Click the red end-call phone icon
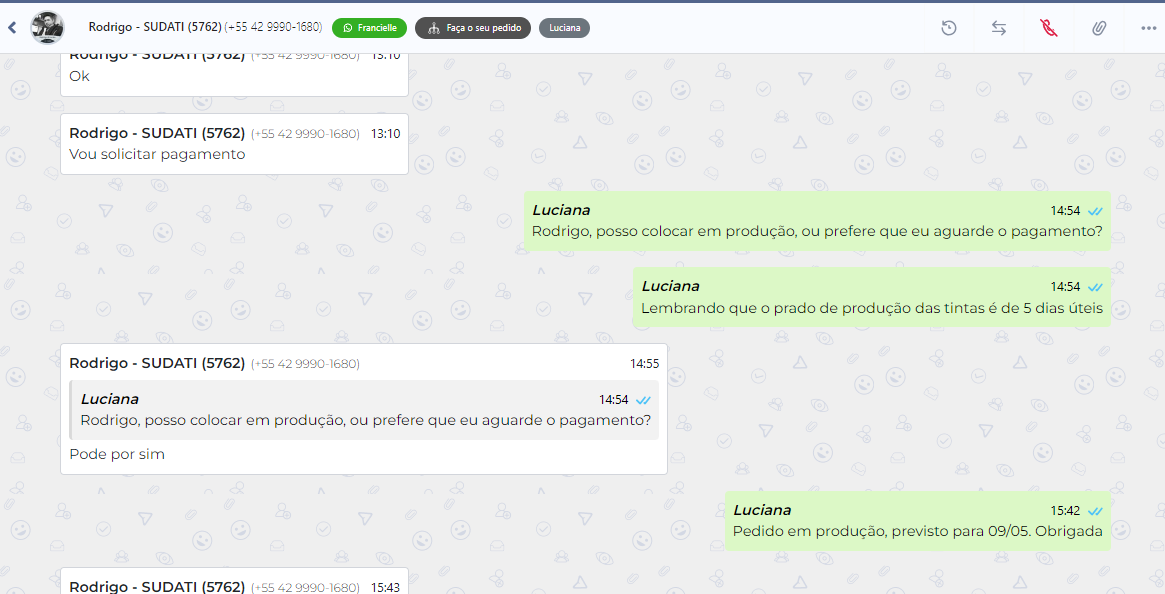Screen dimensions: 1165x594 pos(1049,28)
